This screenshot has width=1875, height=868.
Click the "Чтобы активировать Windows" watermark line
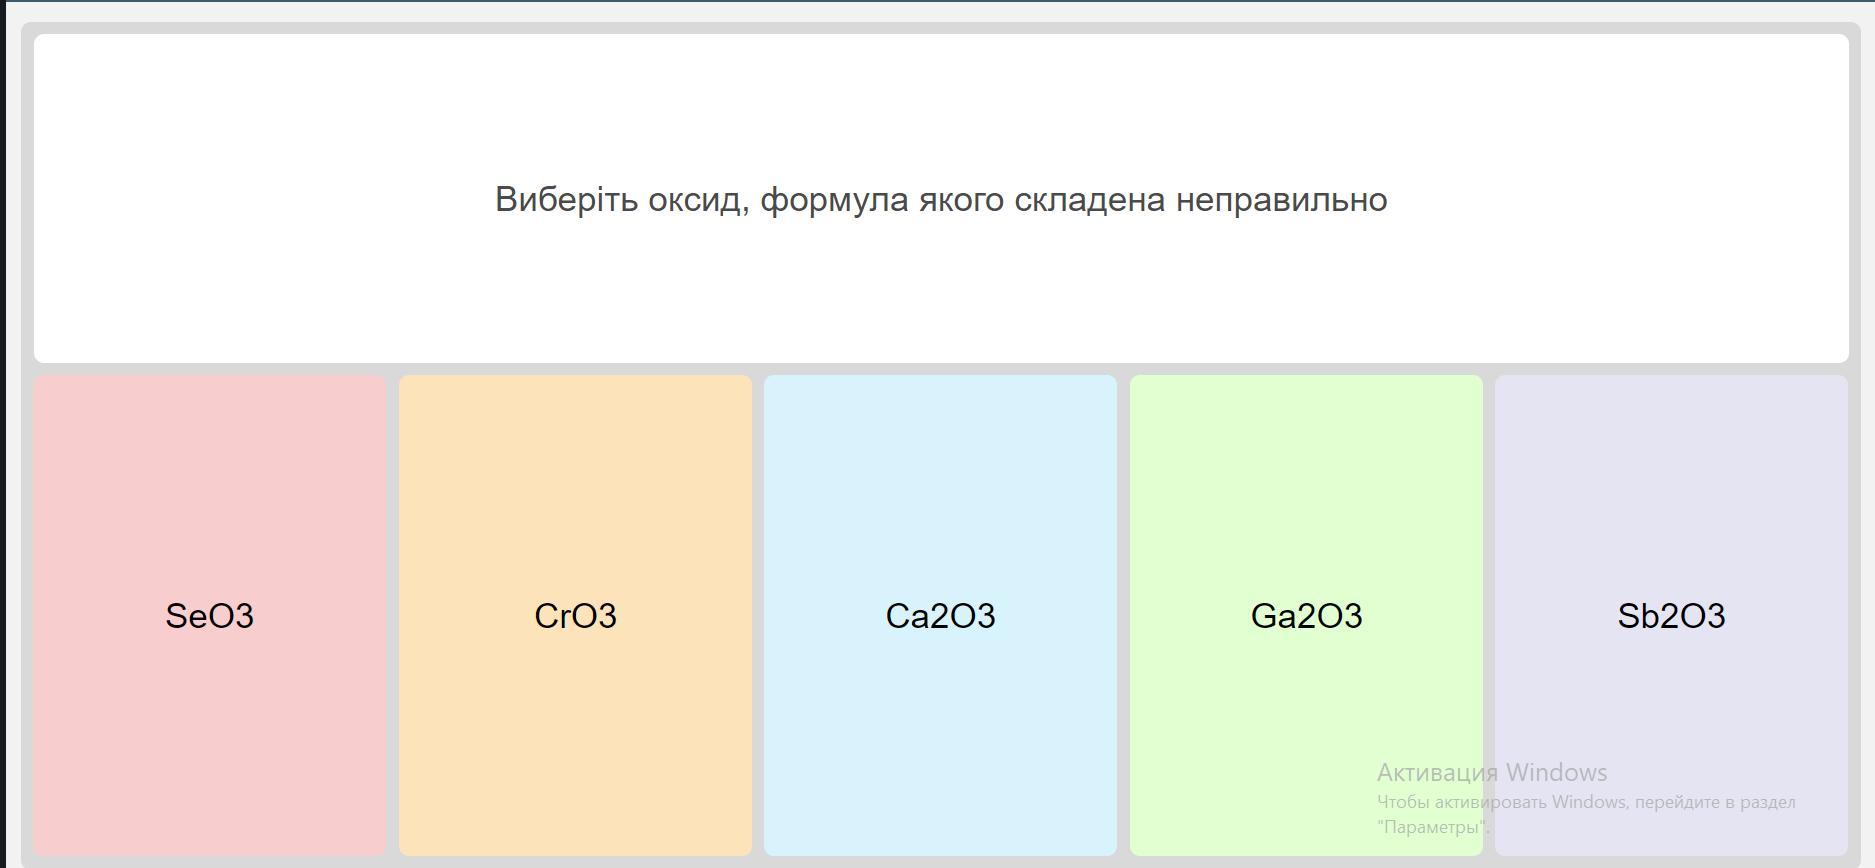1585,802
